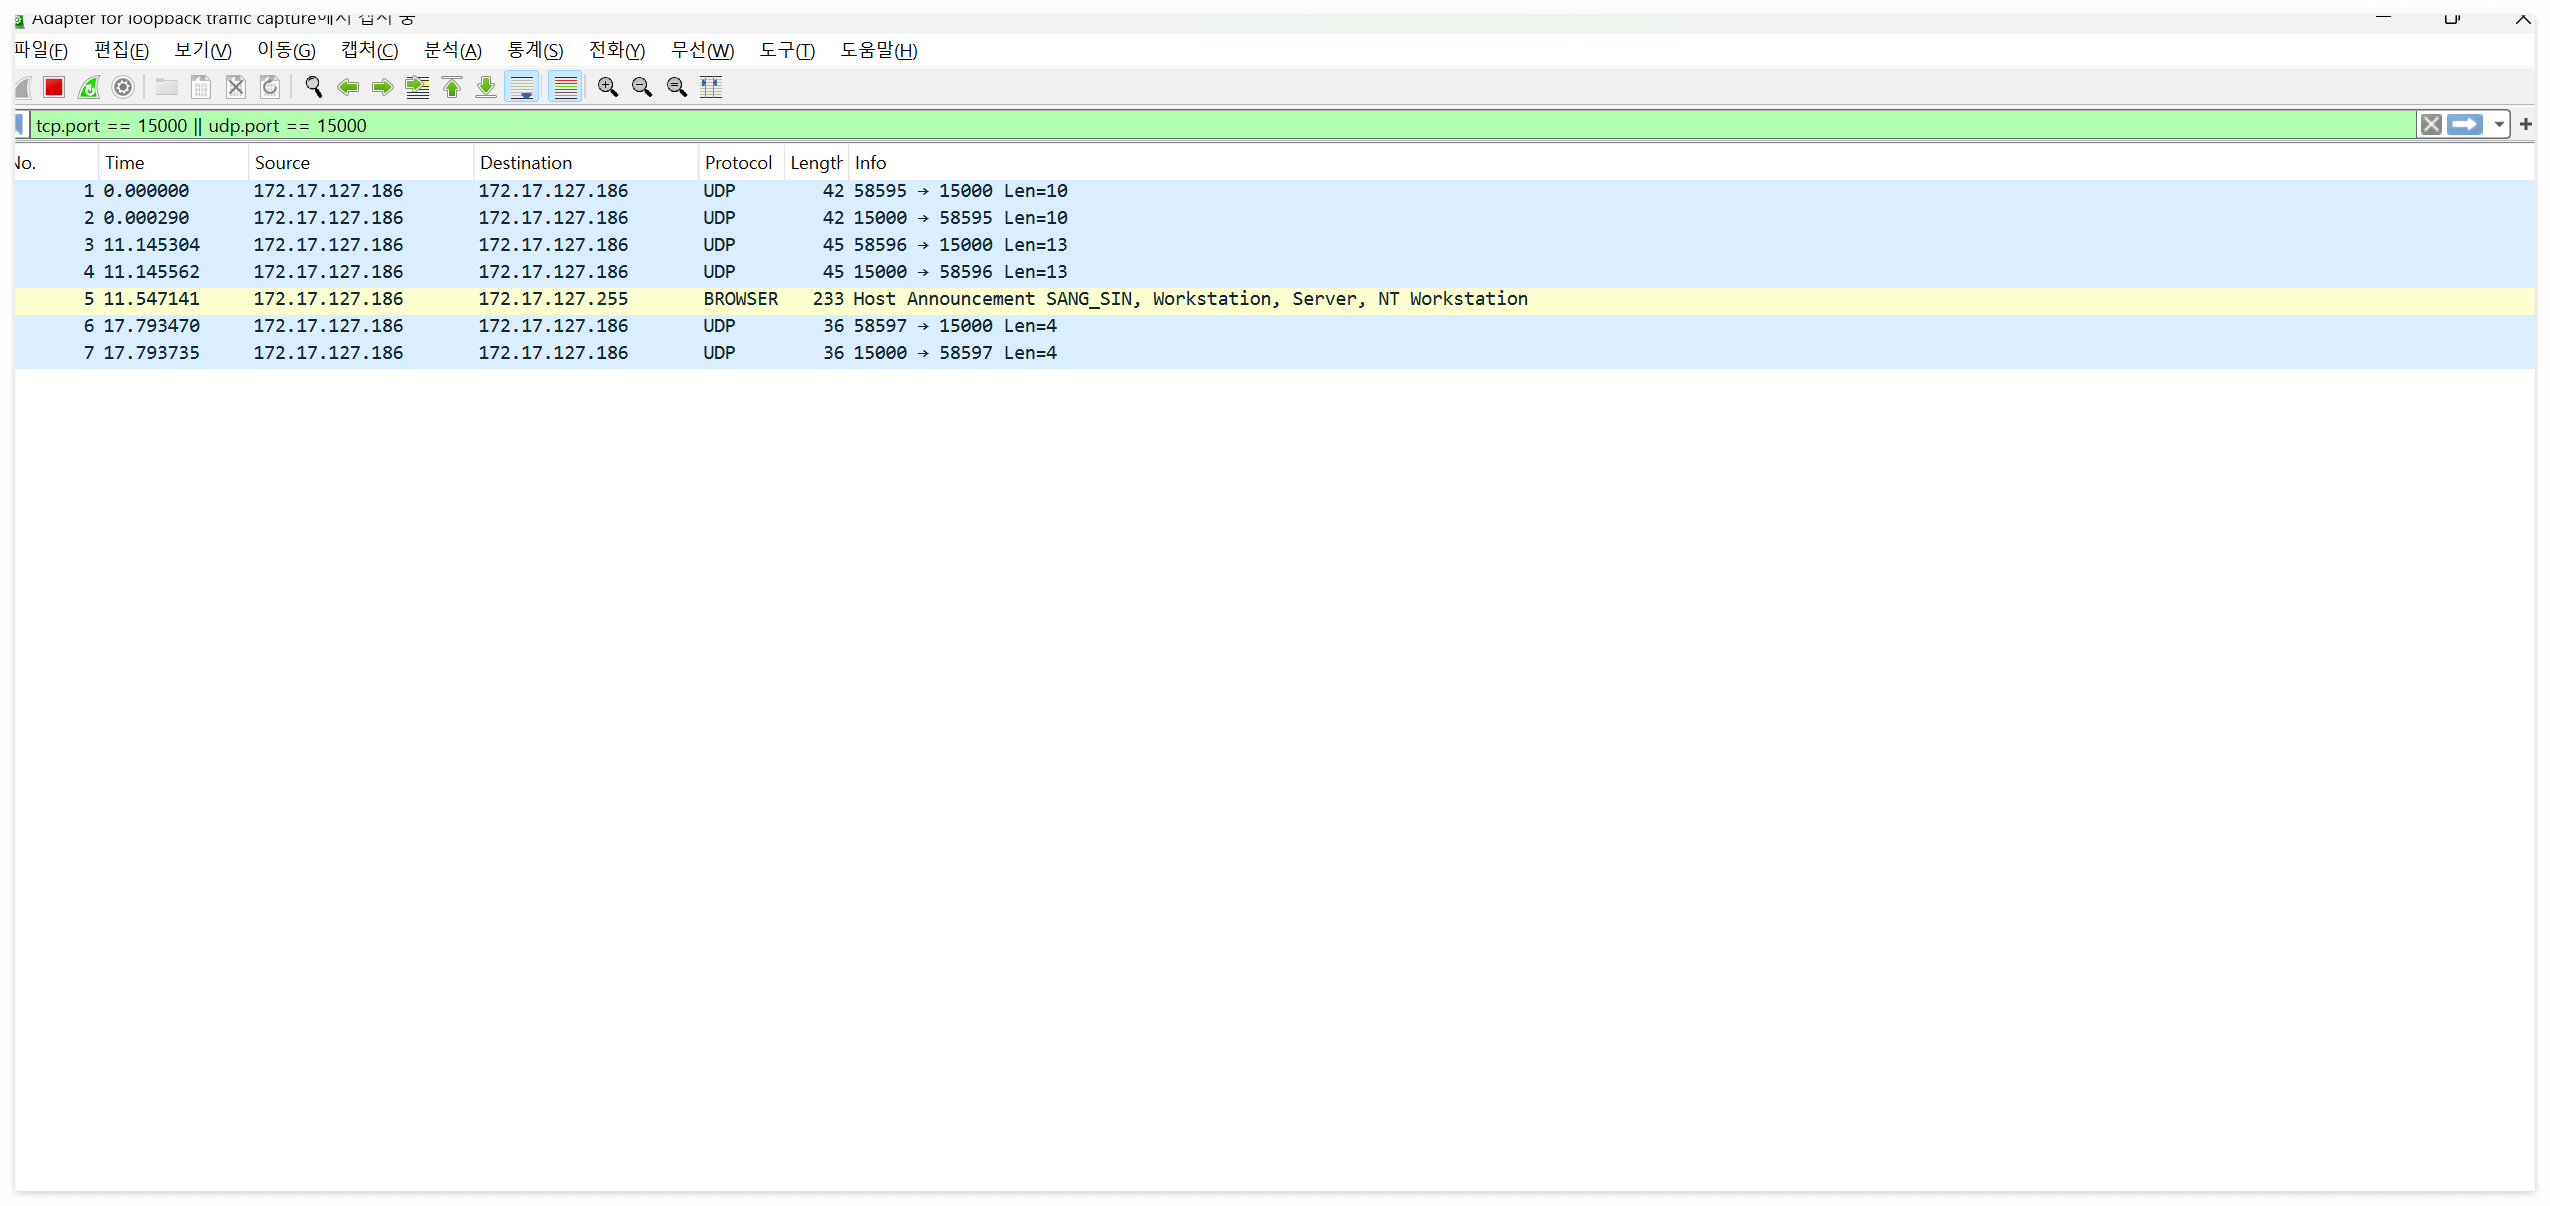Open the 통계(S) menu
Viewport: 2550px width, 1206px height.
click(x=535, y=51)
